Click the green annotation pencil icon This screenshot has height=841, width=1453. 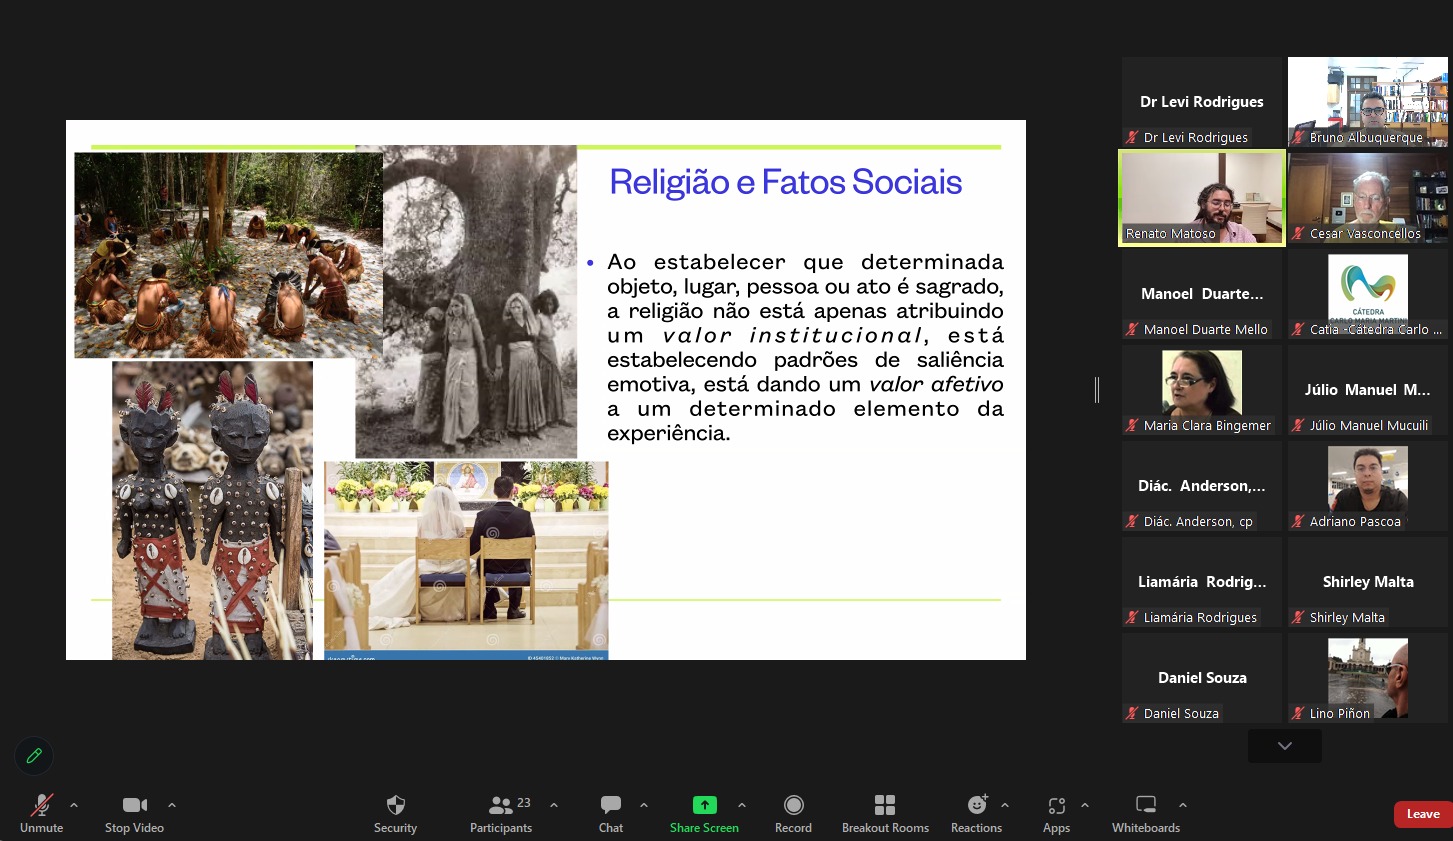click(x=34, y=756)
